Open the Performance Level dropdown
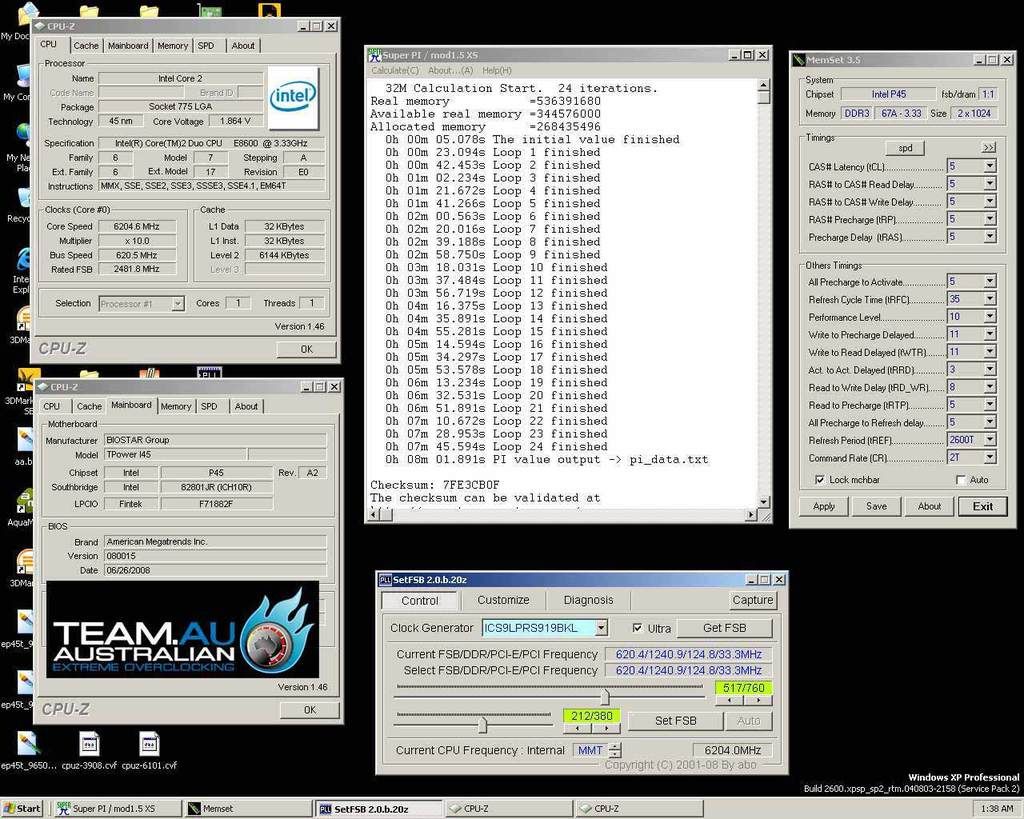1024x819 pixels. [x=990, y=316]
